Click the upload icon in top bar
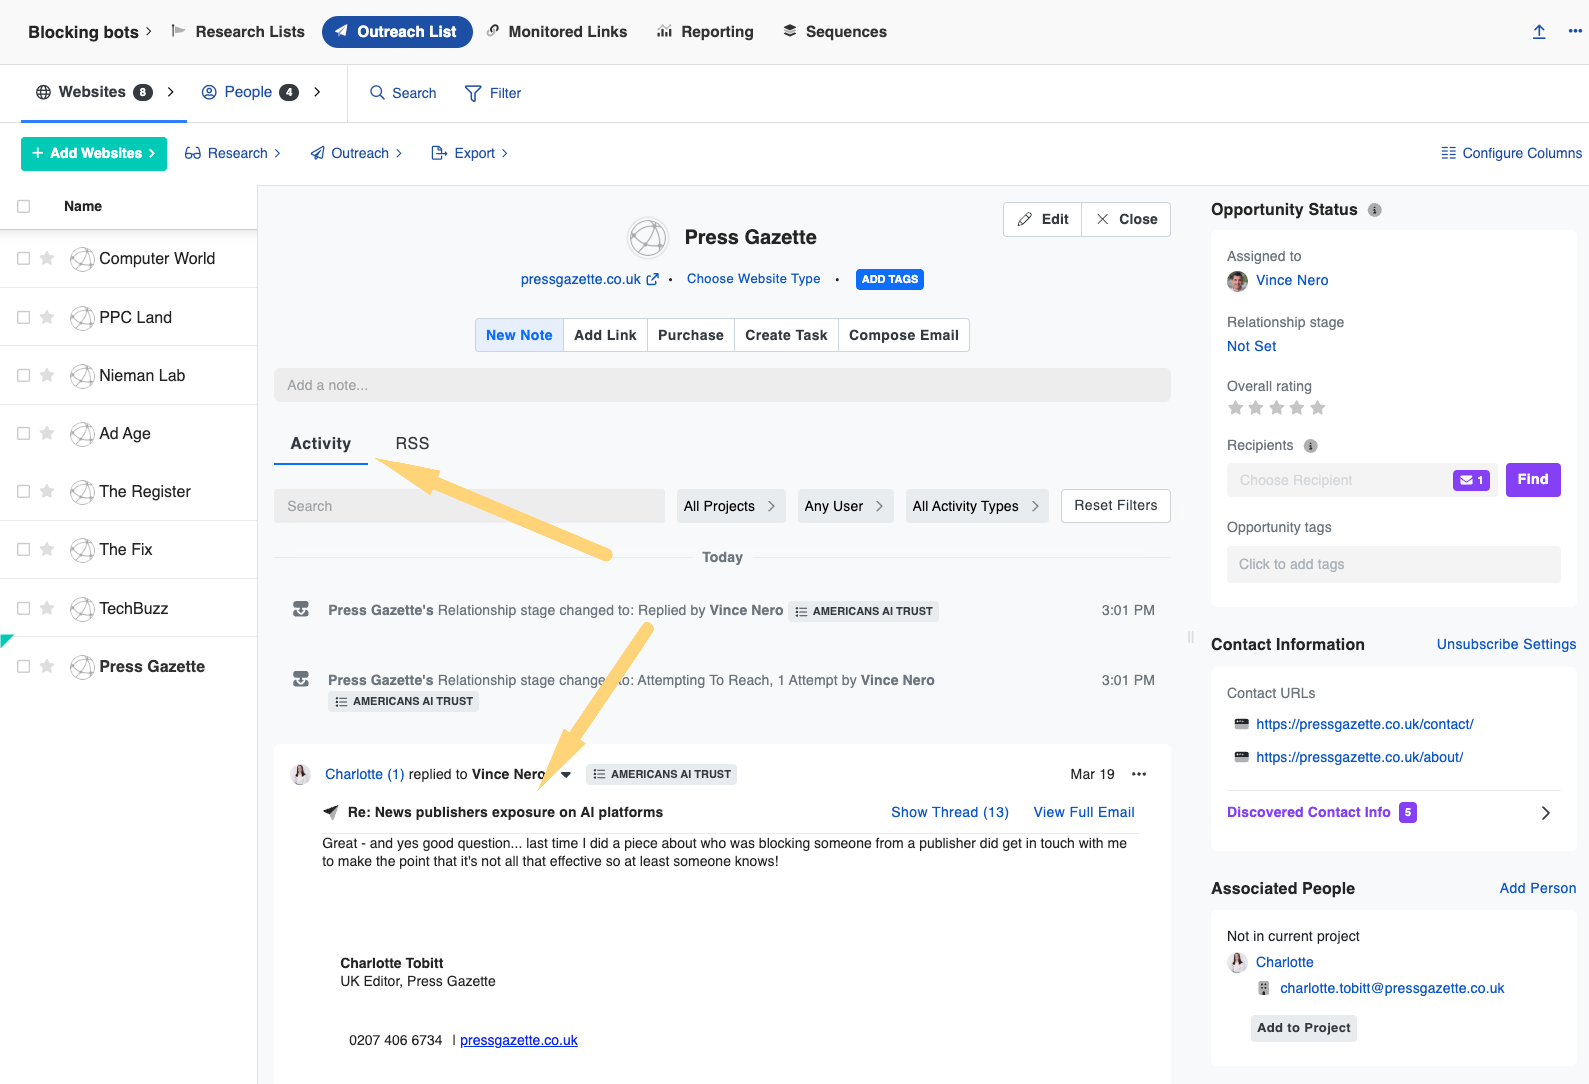Viewport: 1589px width, 1084px height. click(1539, 32)
